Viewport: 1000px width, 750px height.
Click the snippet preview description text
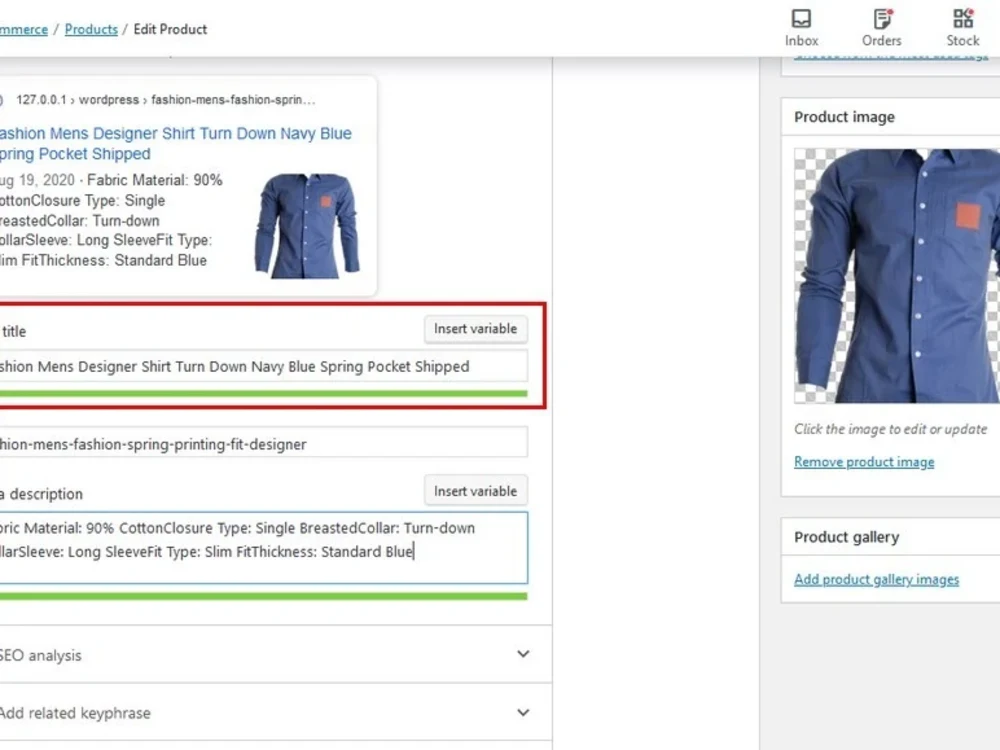tap(111, 220)
